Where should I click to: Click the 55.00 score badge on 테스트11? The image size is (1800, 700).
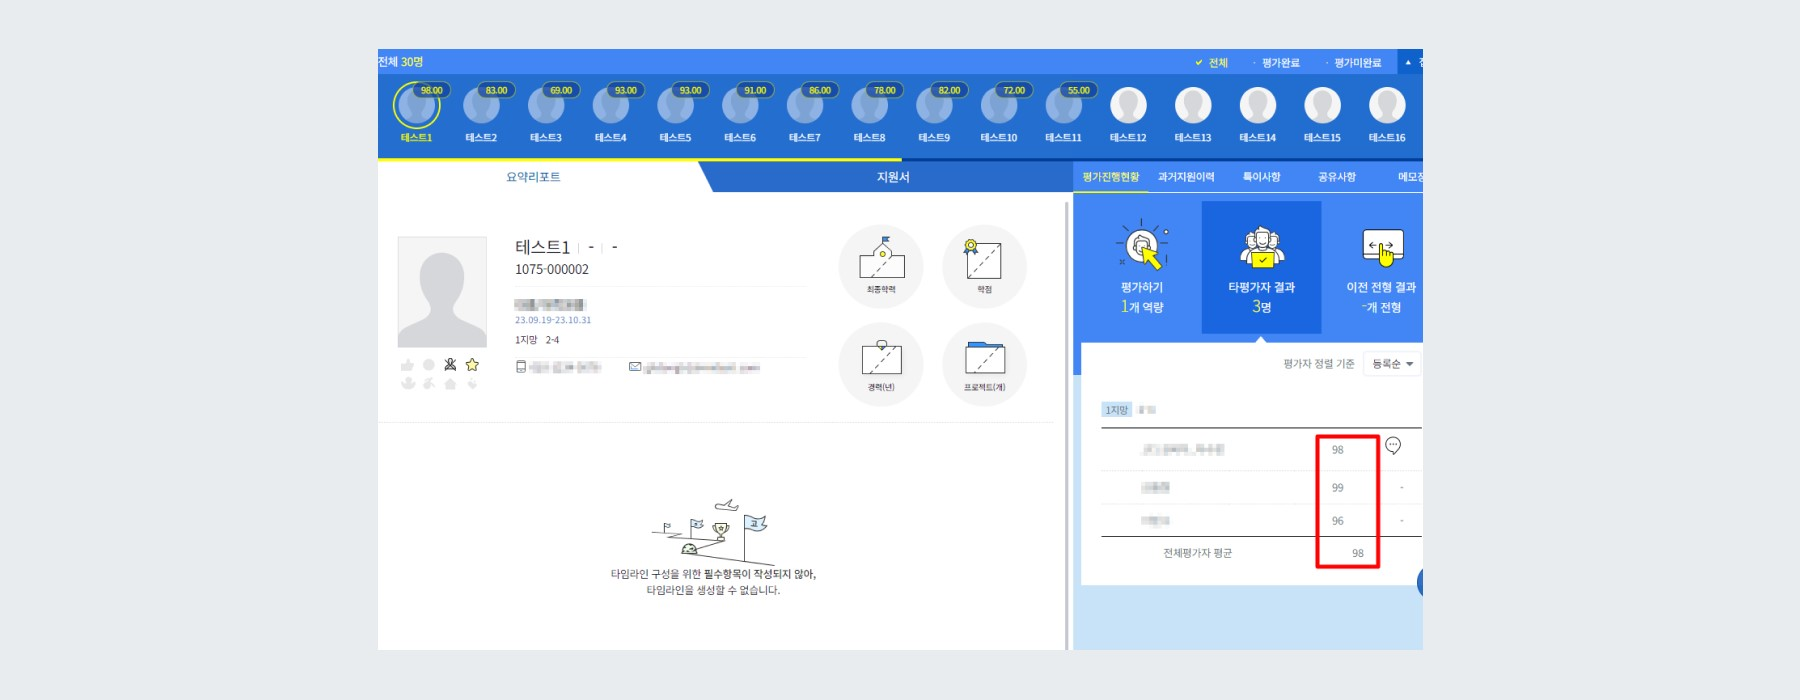1078,90
